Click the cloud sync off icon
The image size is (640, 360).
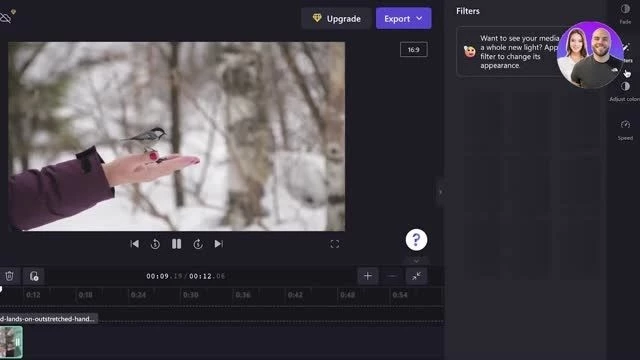pos(6,18)
